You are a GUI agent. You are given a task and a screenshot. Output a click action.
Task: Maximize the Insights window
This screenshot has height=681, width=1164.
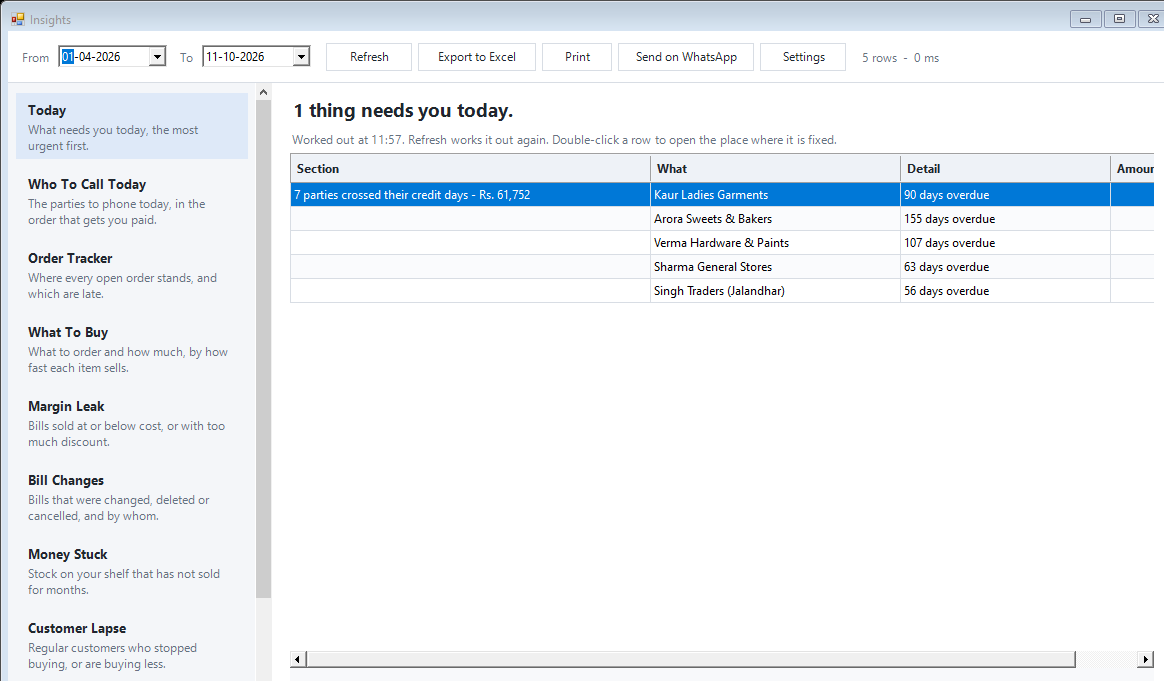click(x=1119, y=19)
